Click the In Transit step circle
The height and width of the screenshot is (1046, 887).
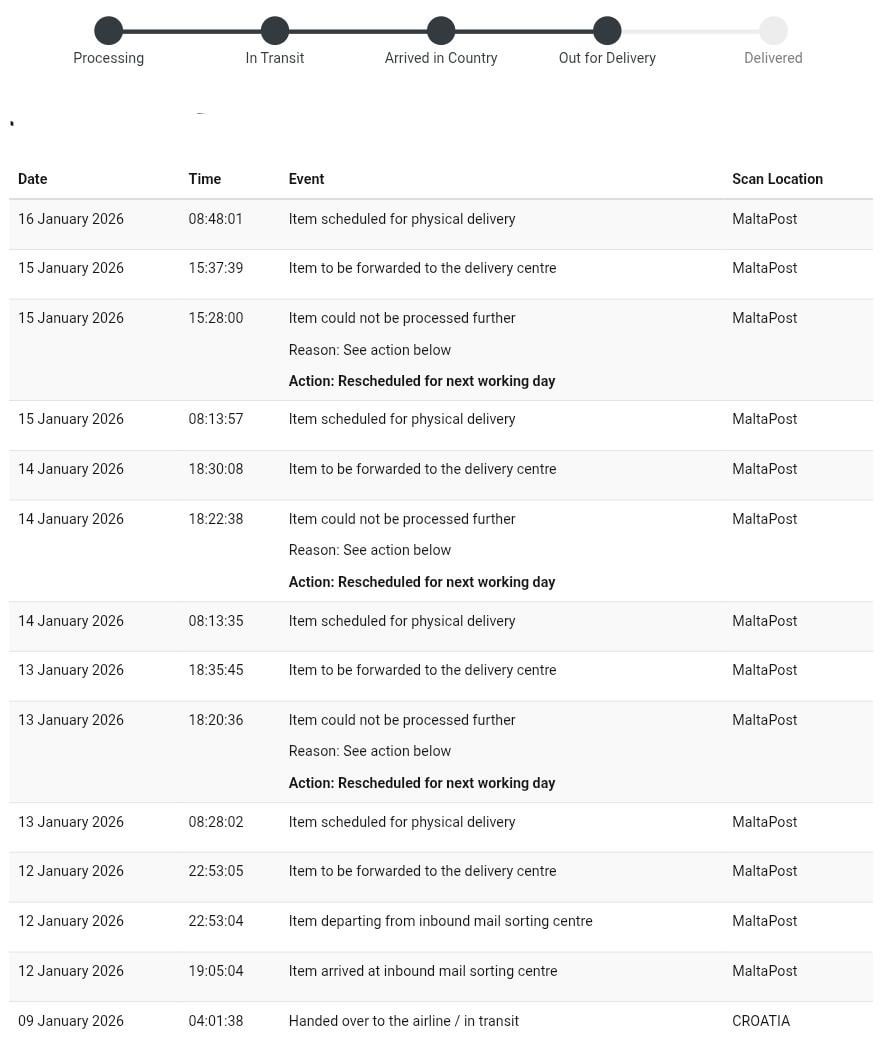(x=274, y=31)
